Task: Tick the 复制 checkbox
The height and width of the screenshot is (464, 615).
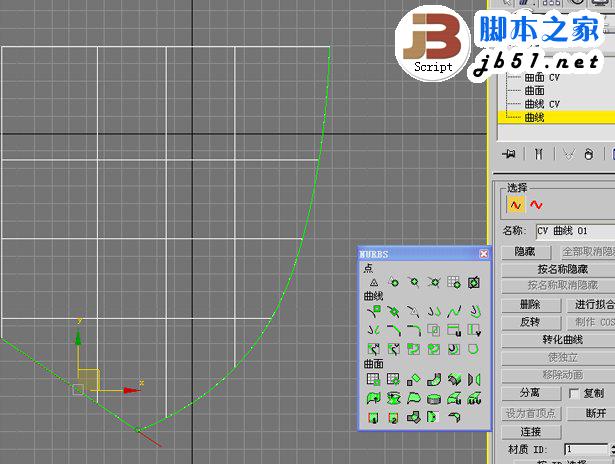Action: coord(574,393)
